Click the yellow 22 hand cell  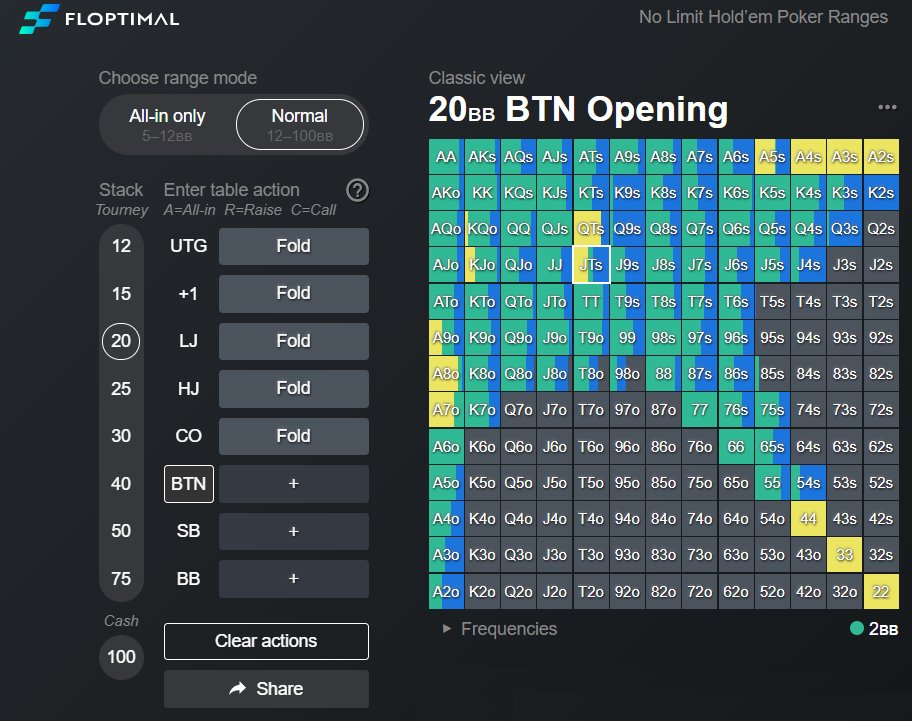(x=881, y=592)
